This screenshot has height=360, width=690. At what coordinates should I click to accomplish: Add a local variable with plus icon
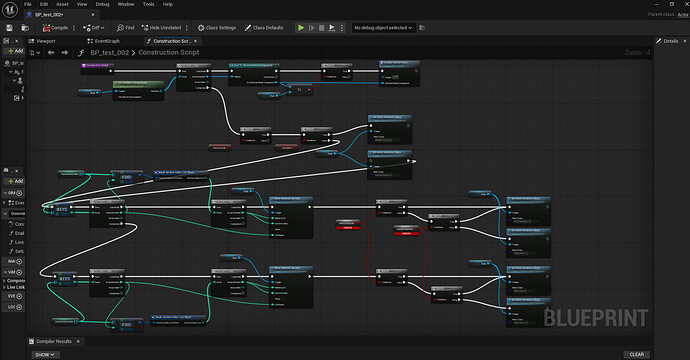pyautogui.click(x=19, y=307)
